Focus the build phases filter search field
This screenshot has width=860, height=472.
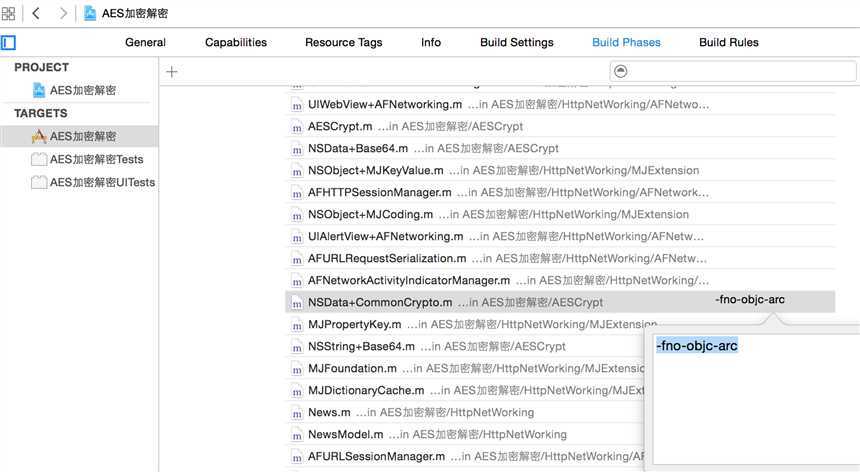point(733,71)
